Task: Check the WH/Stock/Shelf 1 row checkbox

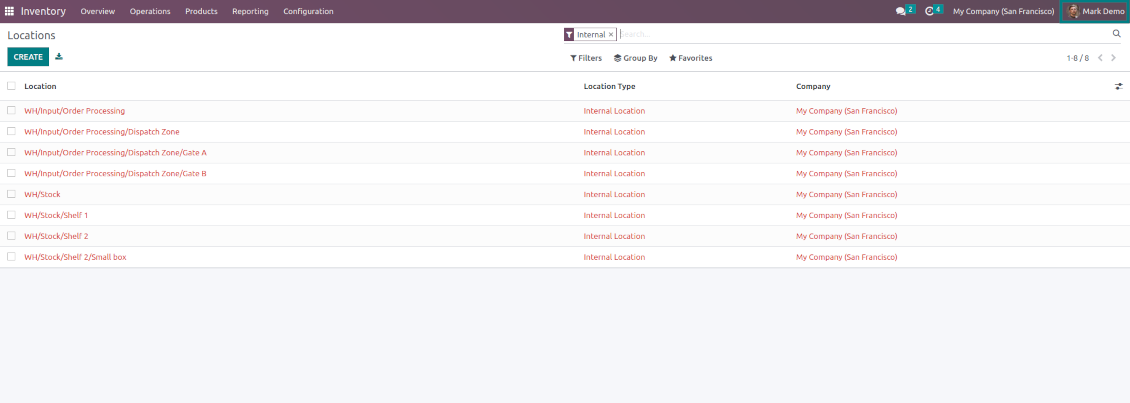Action: [x=12, y=215]
